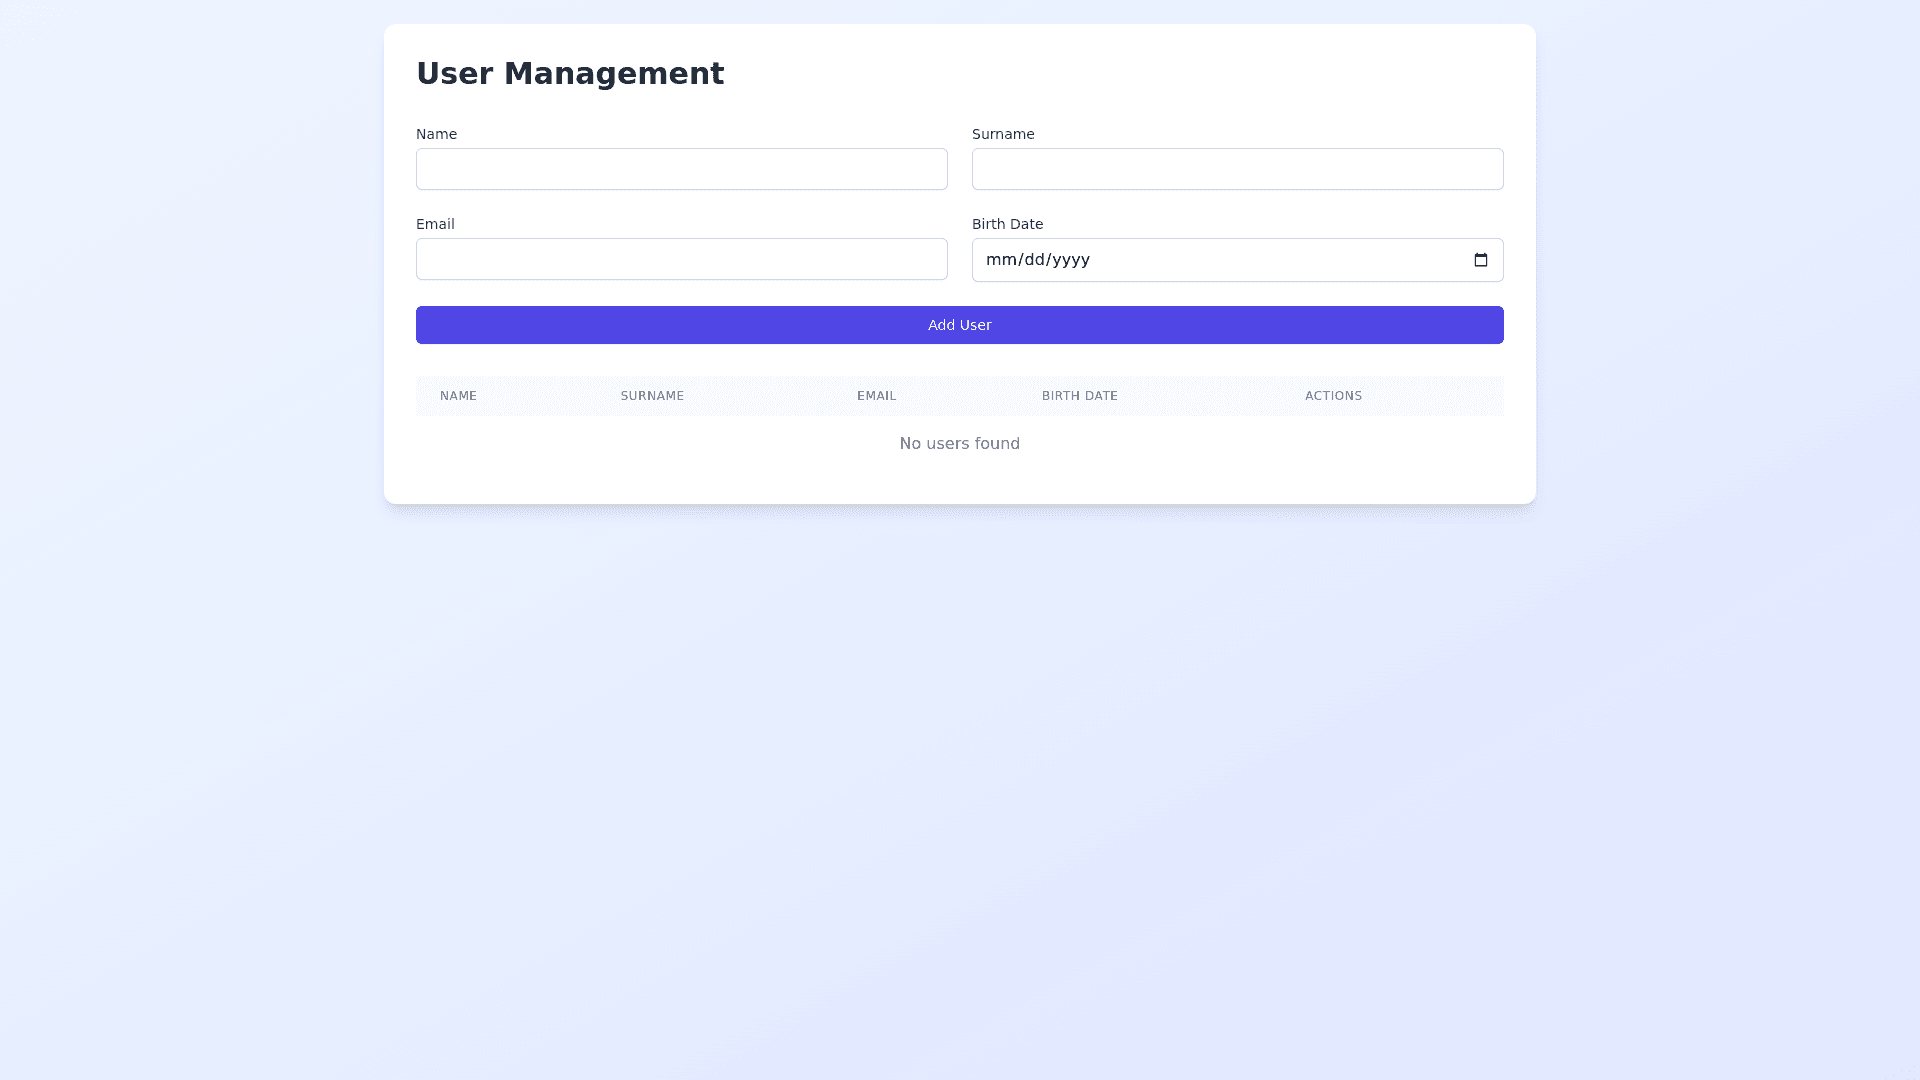
Task: Click the SURNAME column header
Action: 652,396
